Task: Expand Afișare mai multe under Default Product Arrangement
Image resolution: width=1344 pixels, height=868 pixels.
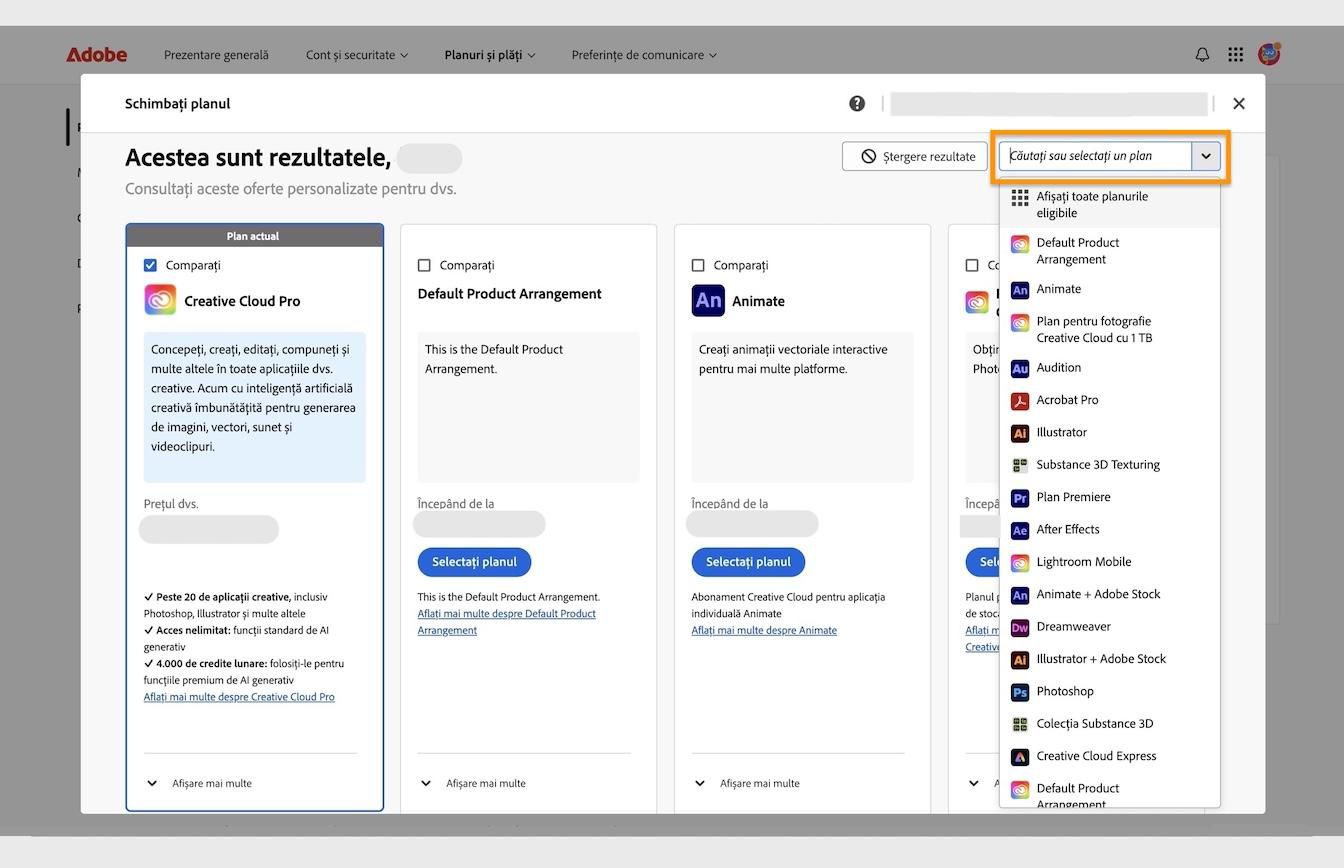Action: click(x=473, y=783)
